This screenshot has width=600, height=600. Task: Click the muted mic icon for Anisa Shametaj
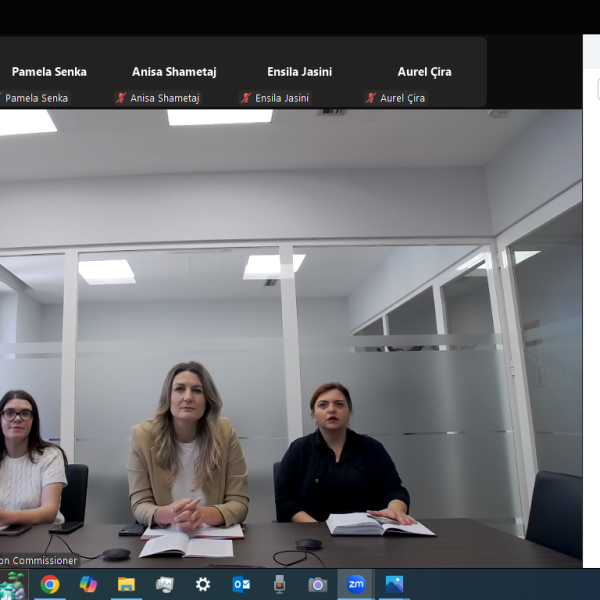pos(121,98)
